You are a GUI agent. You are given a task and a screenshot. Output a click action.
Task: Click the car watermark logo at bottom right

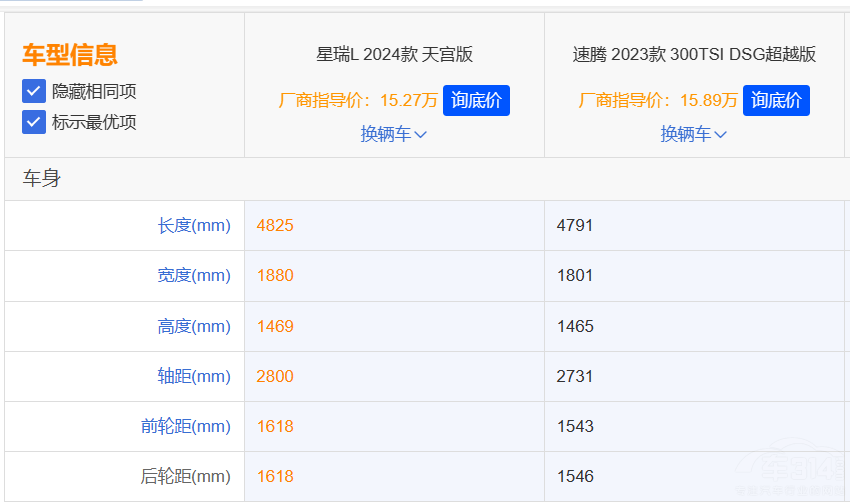coord(800,475)
